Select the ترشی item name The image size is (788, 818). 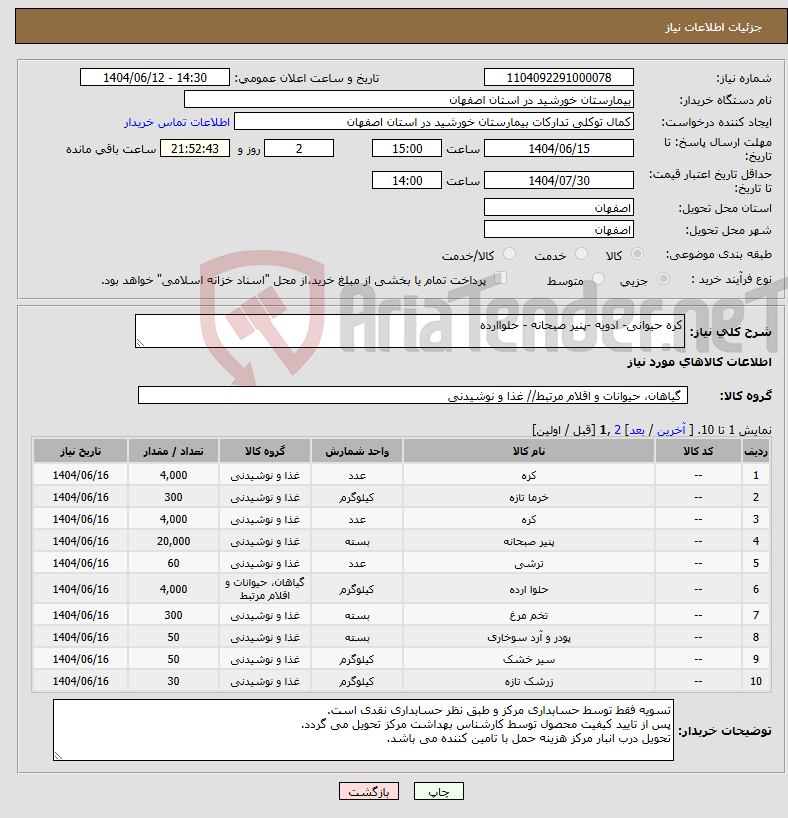pyautogui.click(x=529, y=563)
